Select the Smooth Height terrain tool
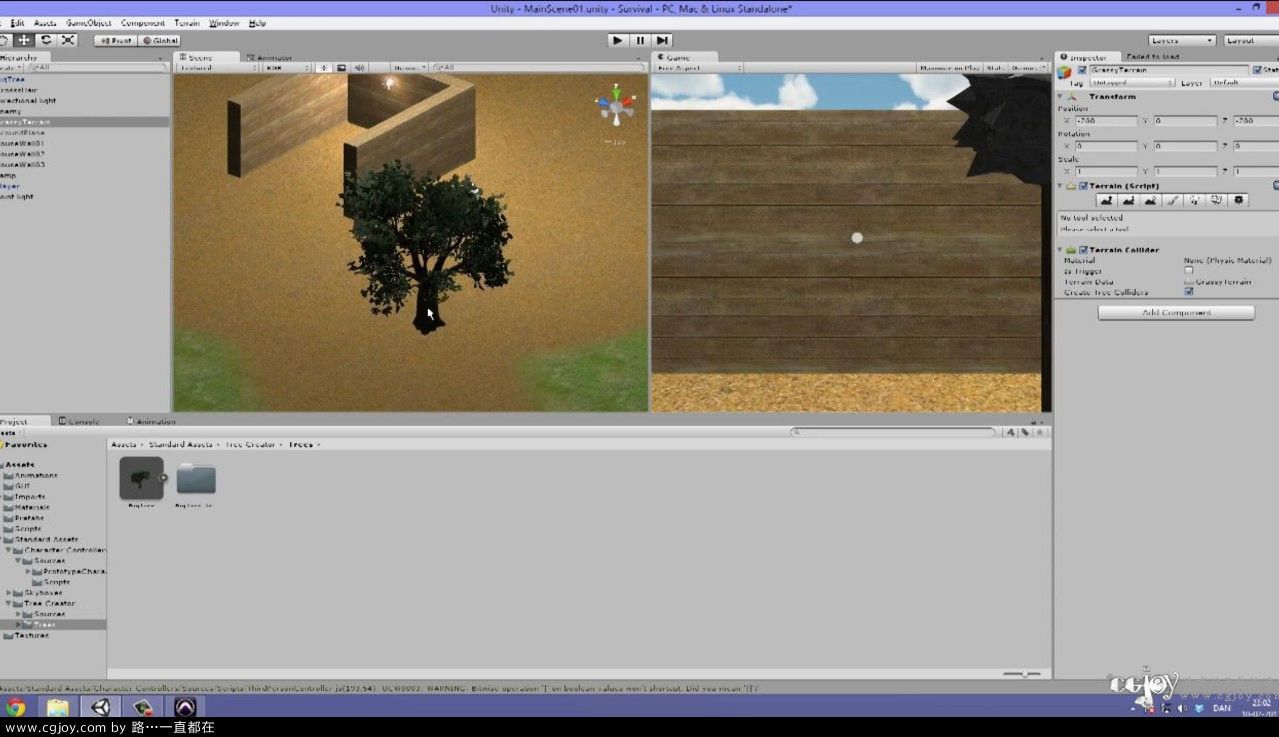This screenshot has width=1279, height=737. [x=1152, y=200]
